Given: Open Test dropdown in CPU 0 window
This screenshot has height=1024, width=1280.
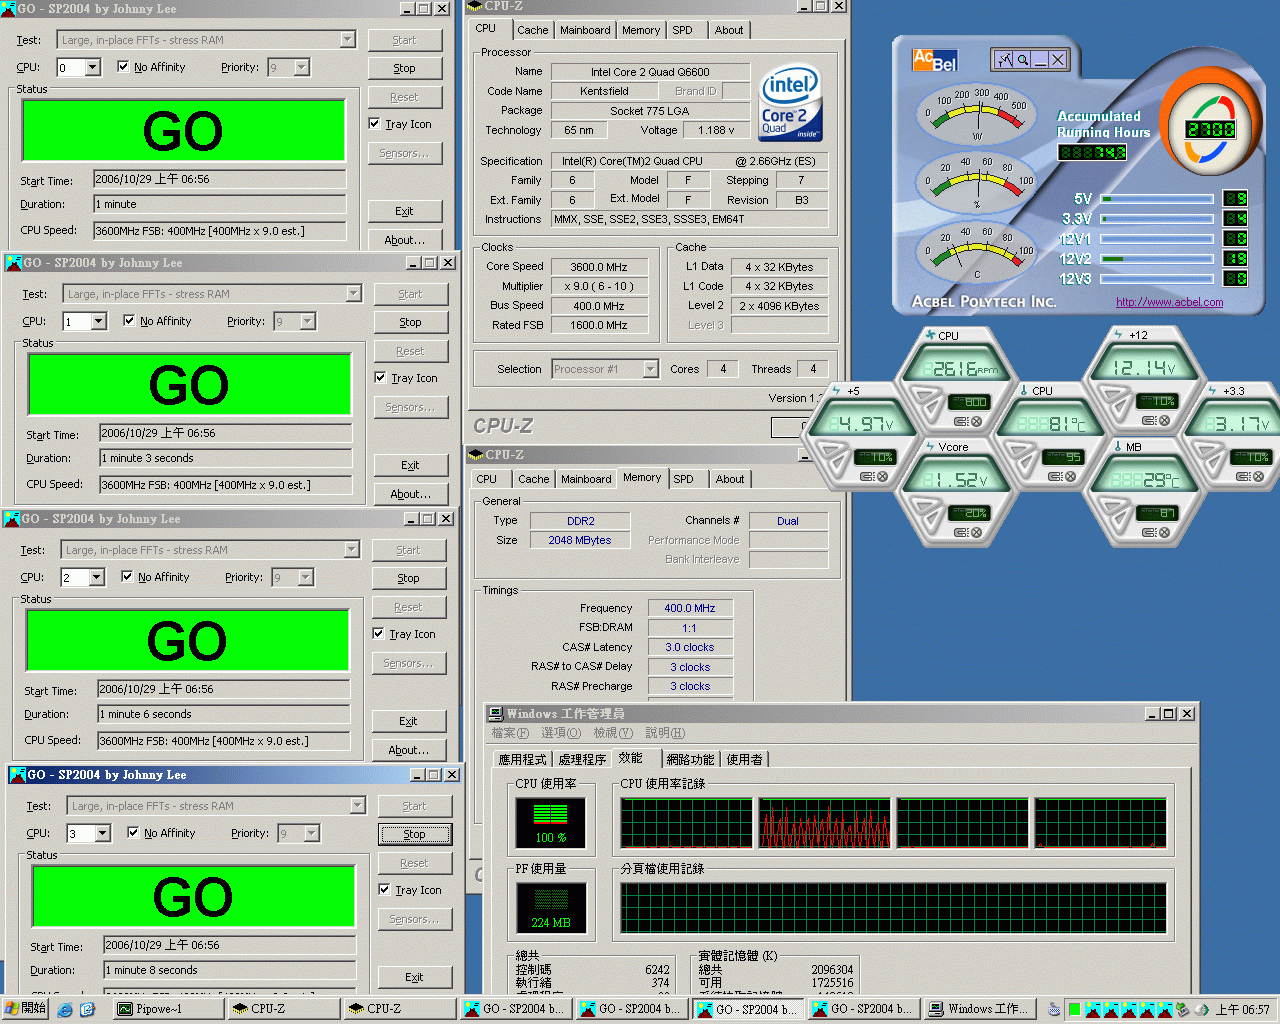Looking at the screenshot, I should point(347,40).
